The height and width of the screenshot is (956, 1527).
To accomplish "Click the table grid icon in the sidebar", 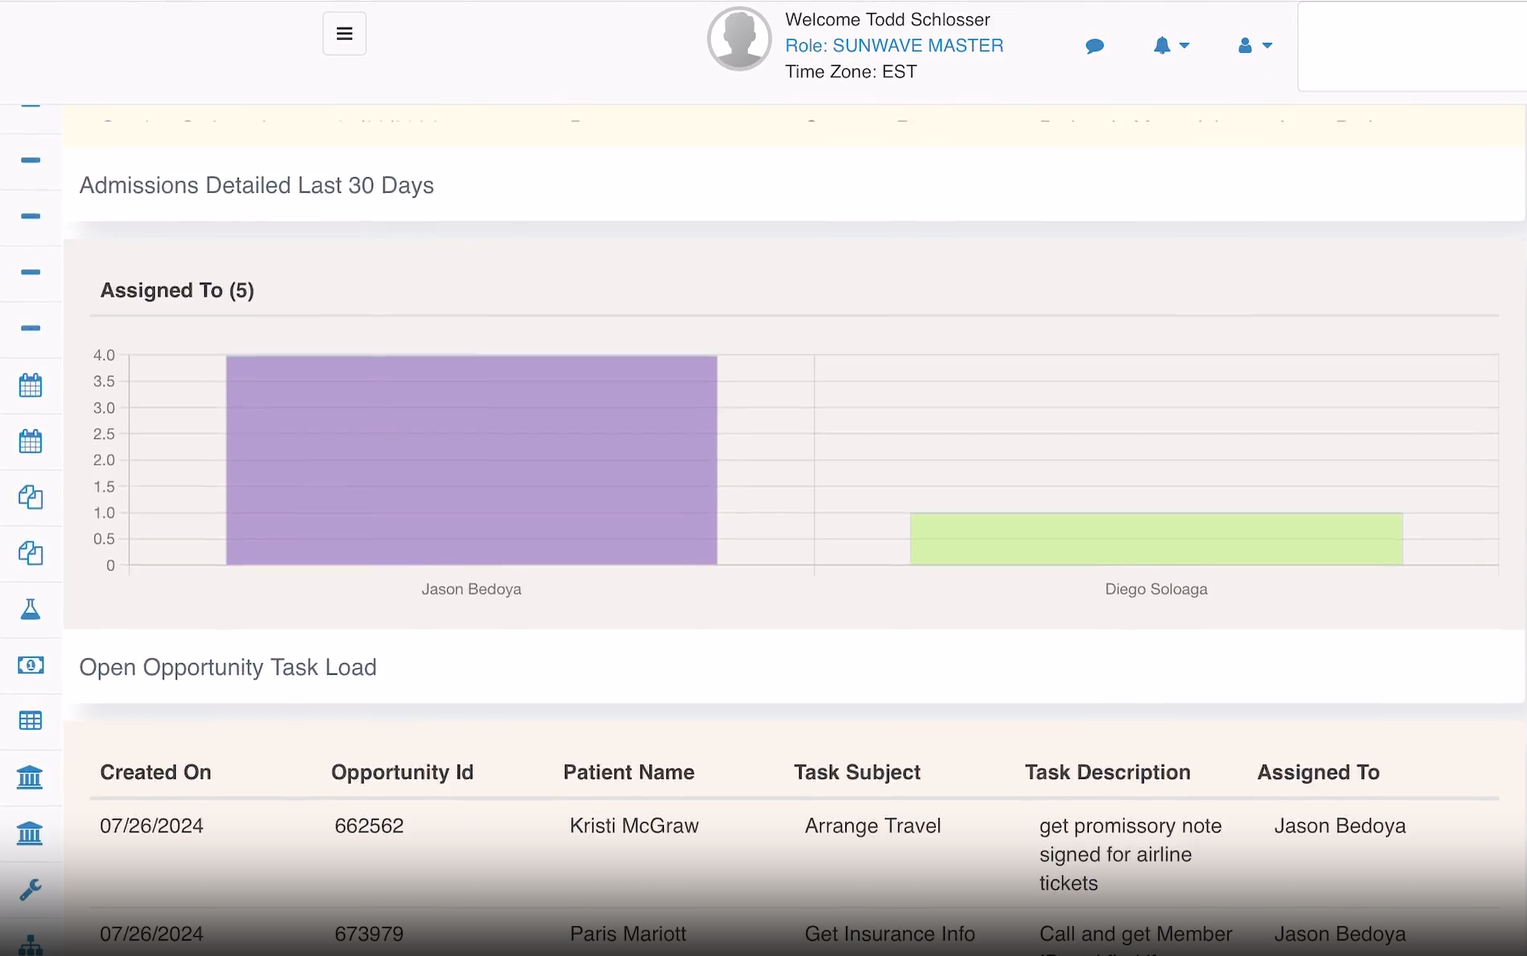I will (30, 720).
